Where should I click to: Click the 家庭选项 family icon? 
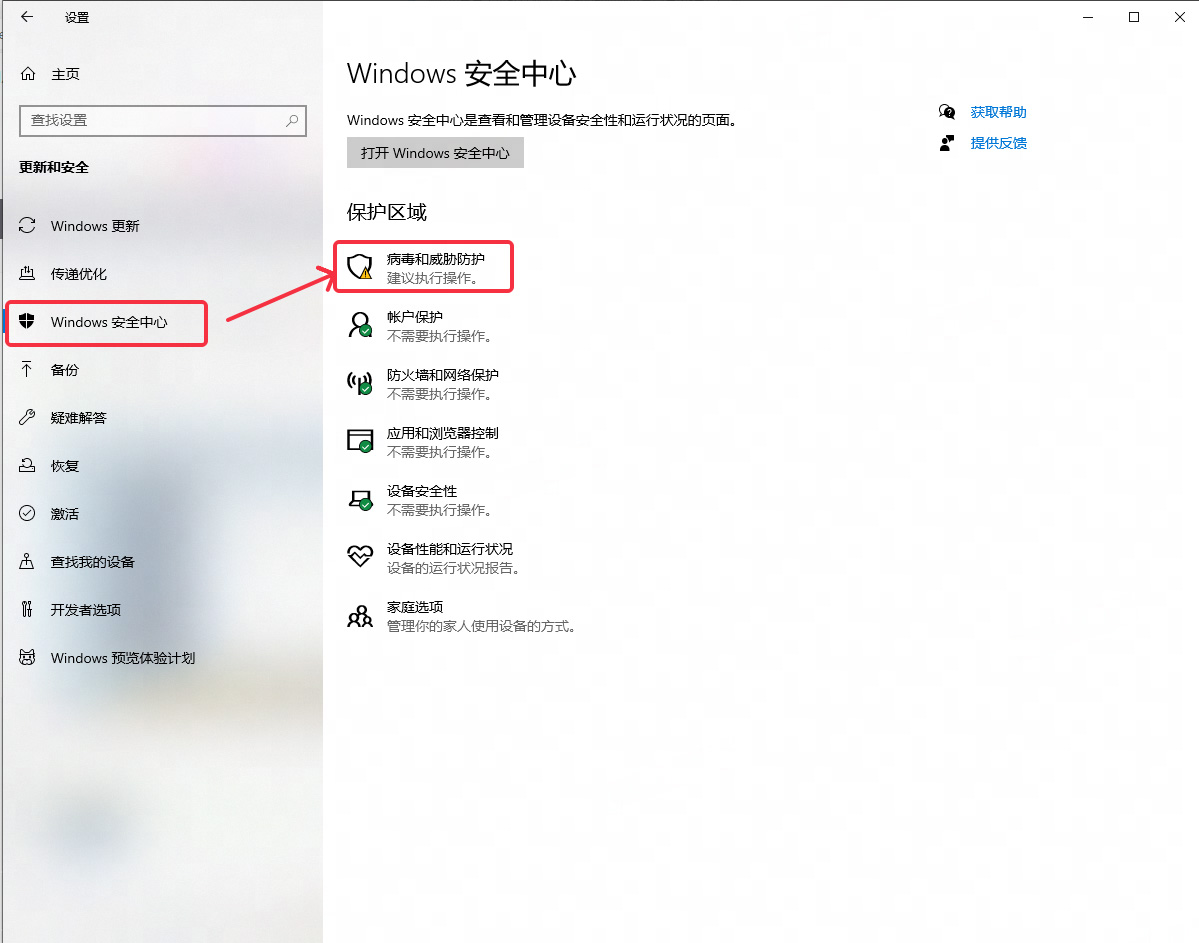click(x=360, y=616)
